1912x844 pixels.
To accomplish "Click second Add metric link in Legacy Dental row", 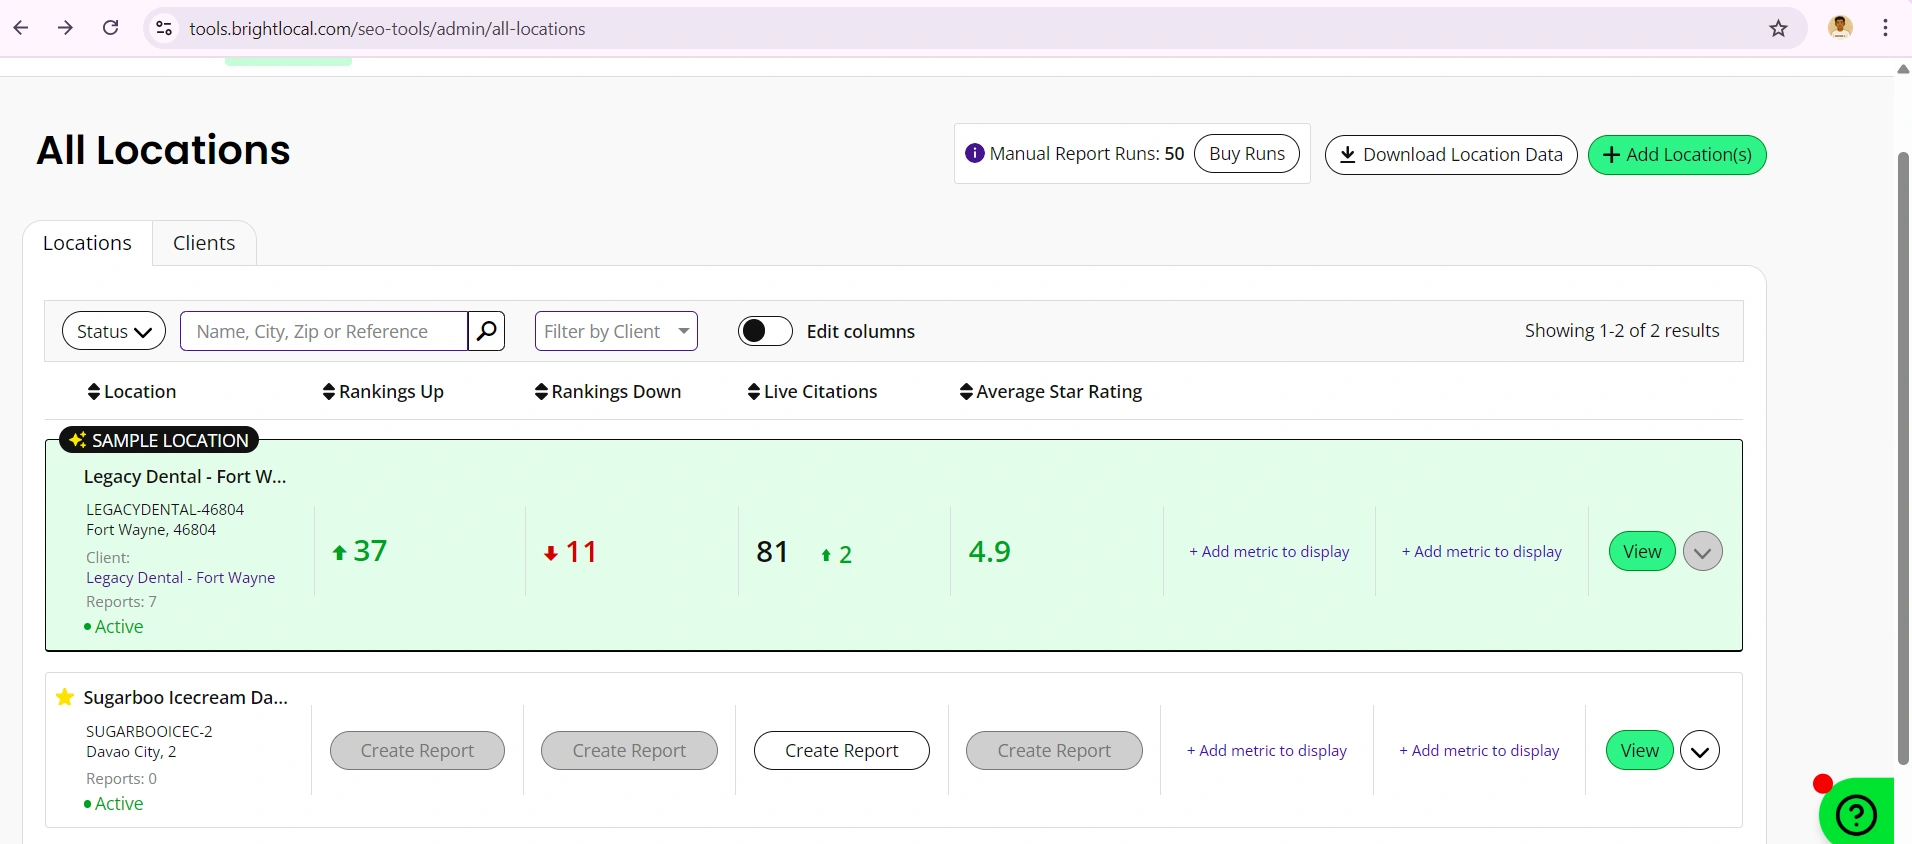I will 1481,552.
